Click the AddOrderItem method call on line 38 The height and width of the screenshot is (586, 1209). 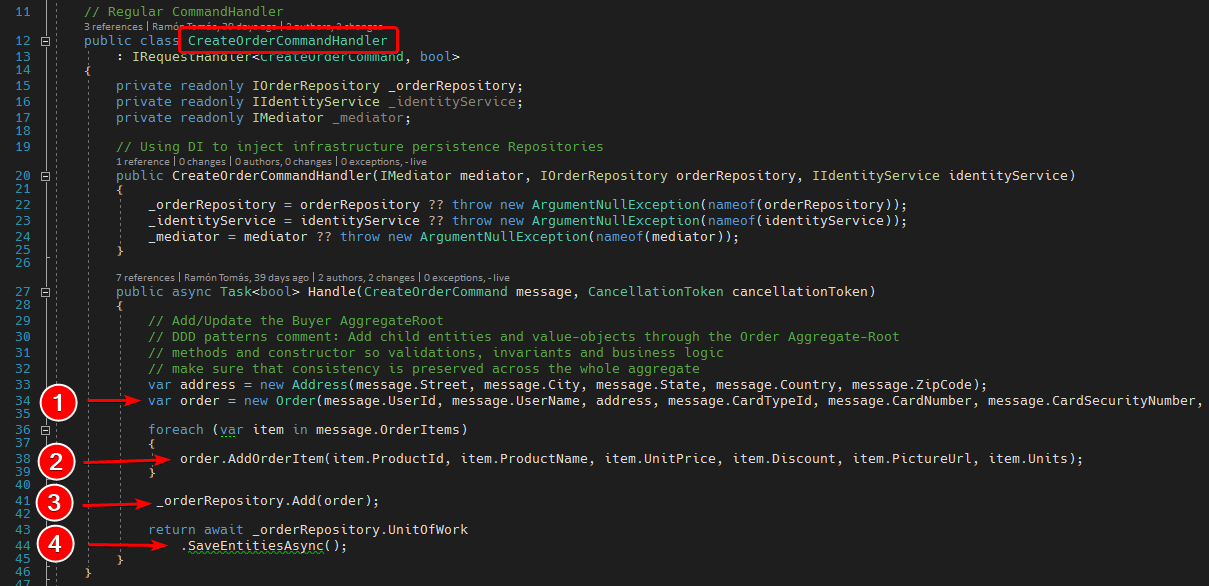(256, 458)
